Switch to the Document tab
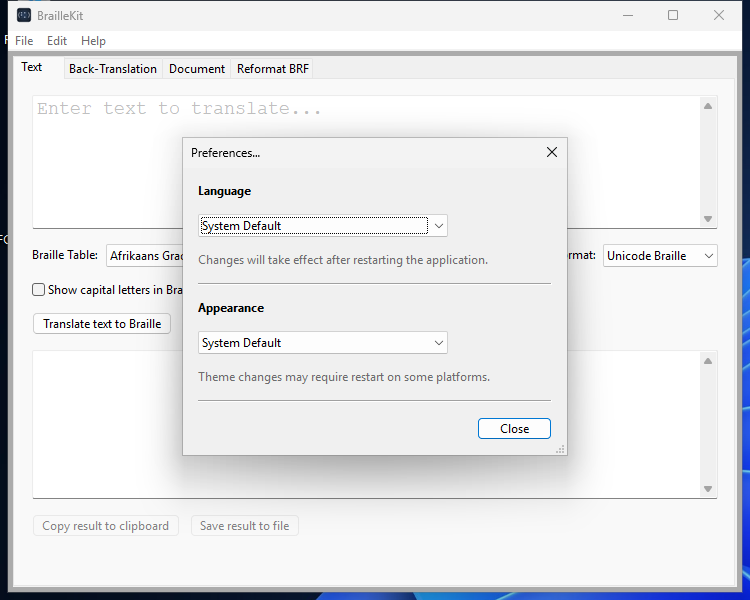Viewport: 750px width, 600px height. (197, 69)
